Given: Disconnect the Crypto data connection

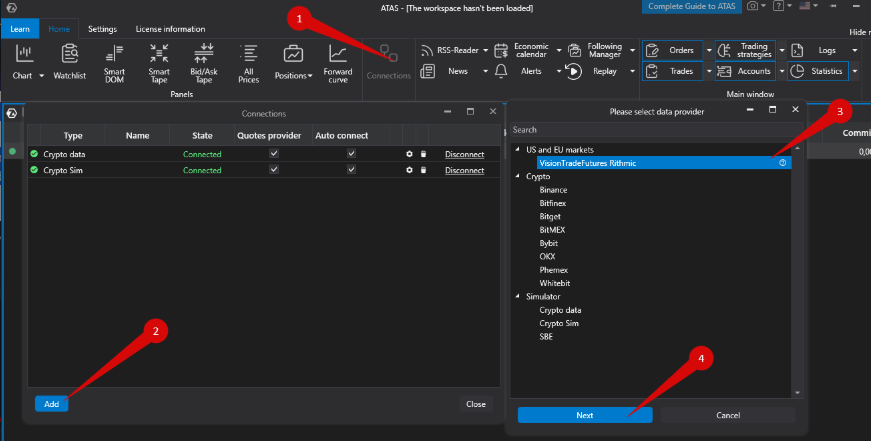Looking at the screenshot, I should pyautogui.click(x=464, y=154).
